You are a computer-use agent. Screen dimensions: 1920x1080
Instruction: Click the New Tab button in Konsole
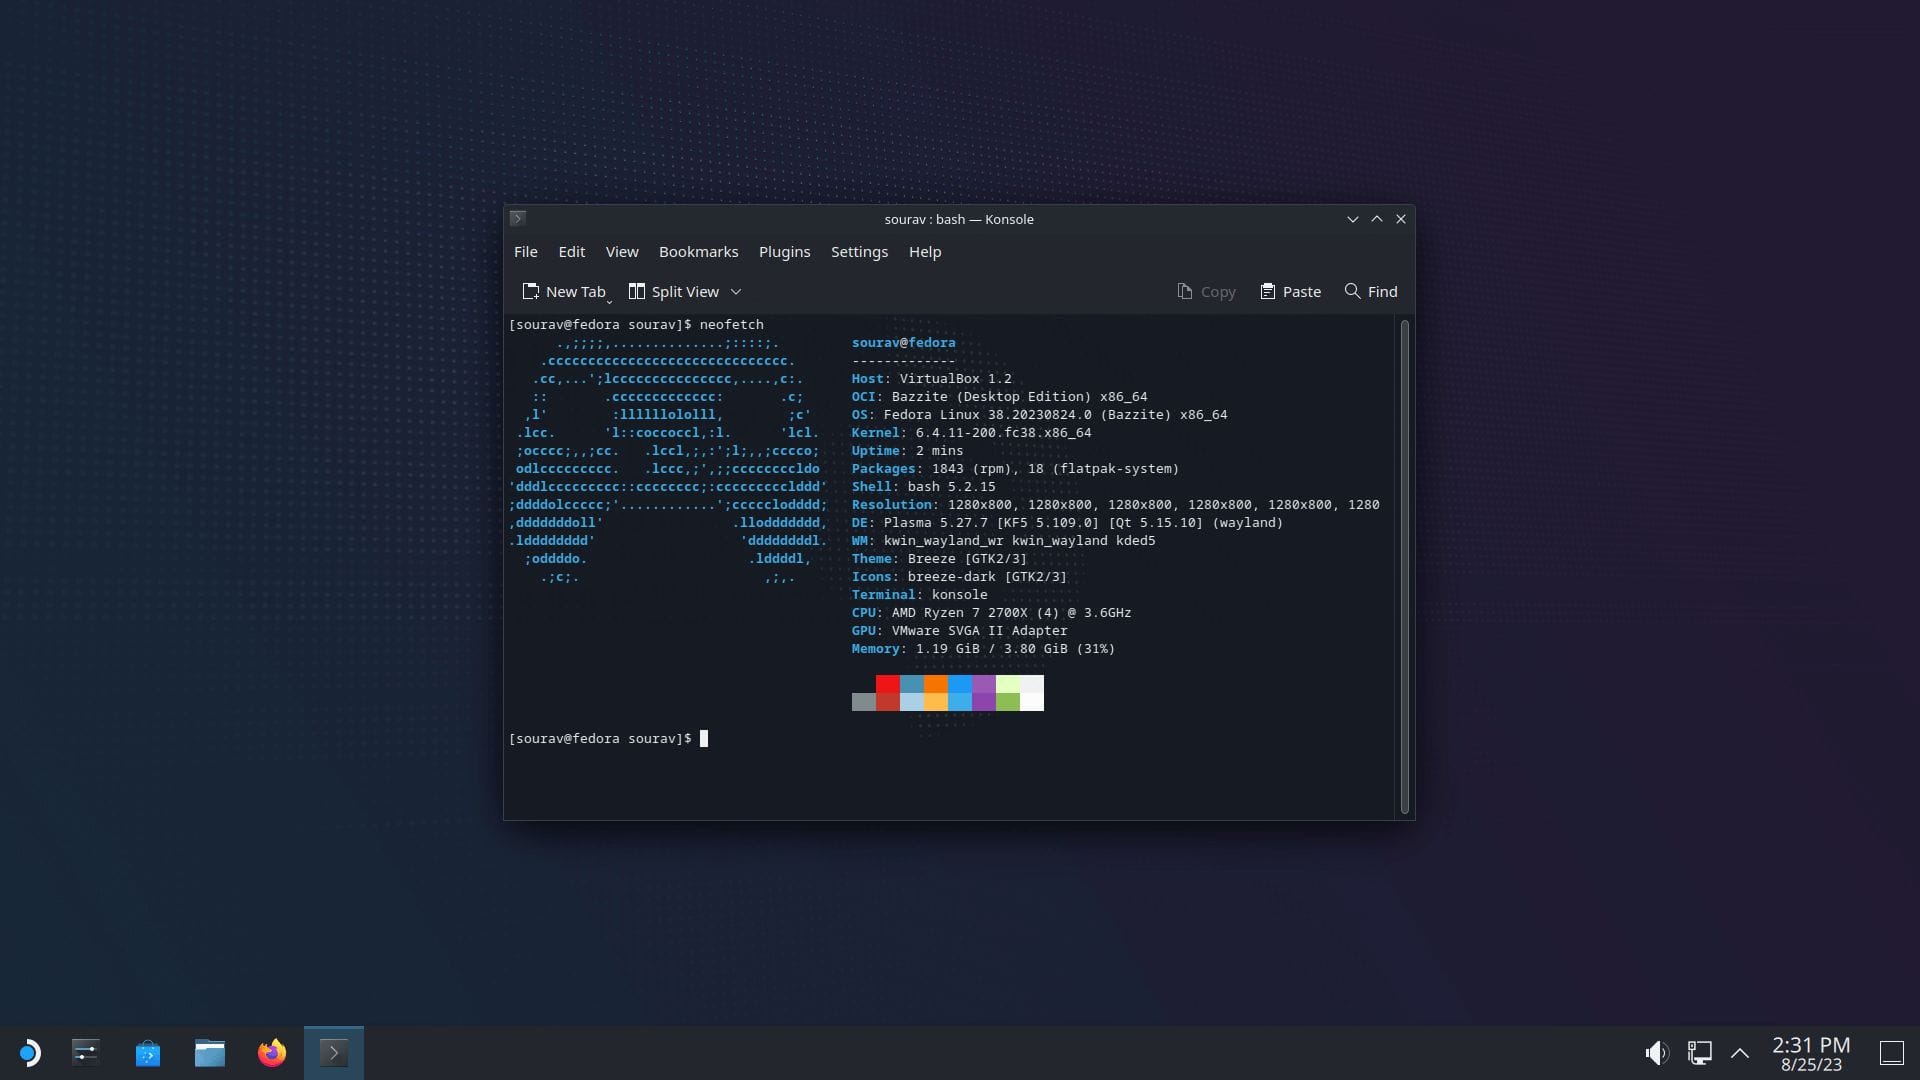(564, 291)
